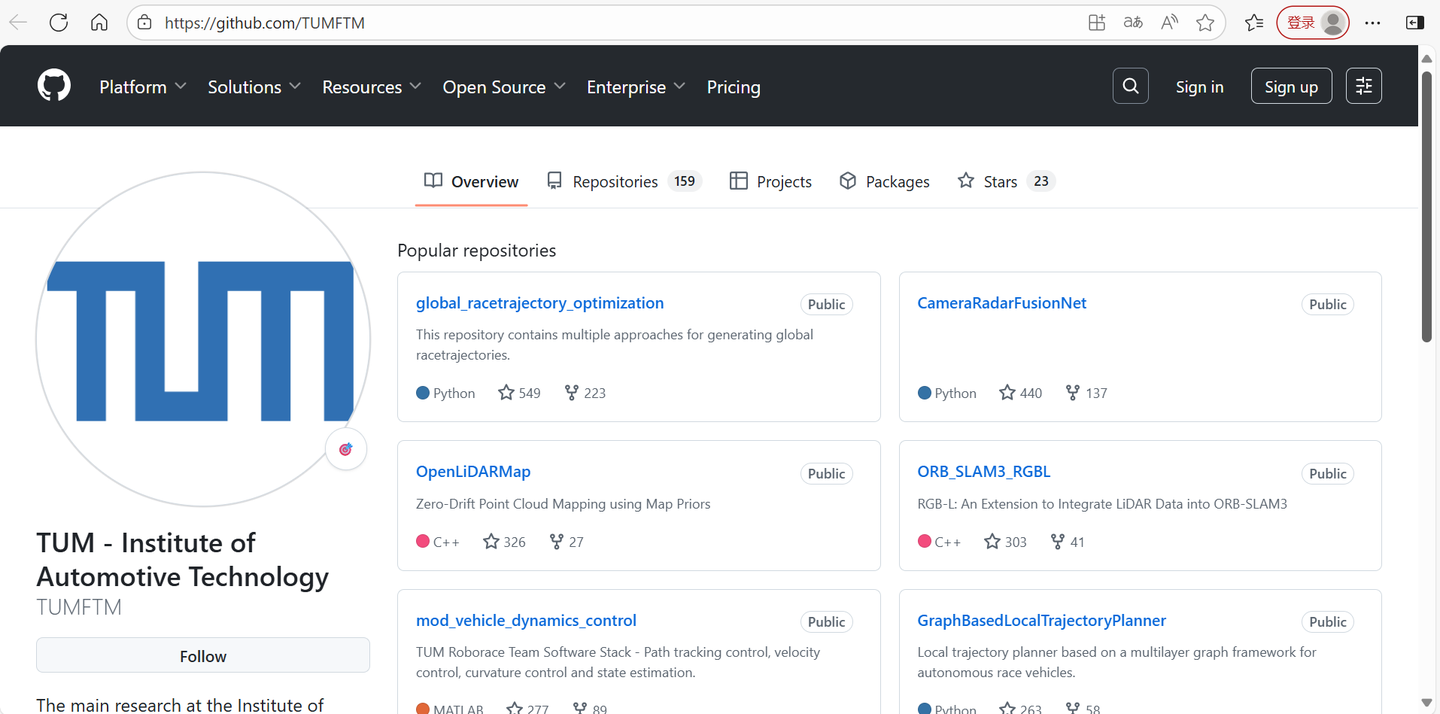Screen dimensions: 1440x714
Task: Click star count 440 of CameraRadarFusionNet
Action: pyautogui.click(x=1021, y=393)
